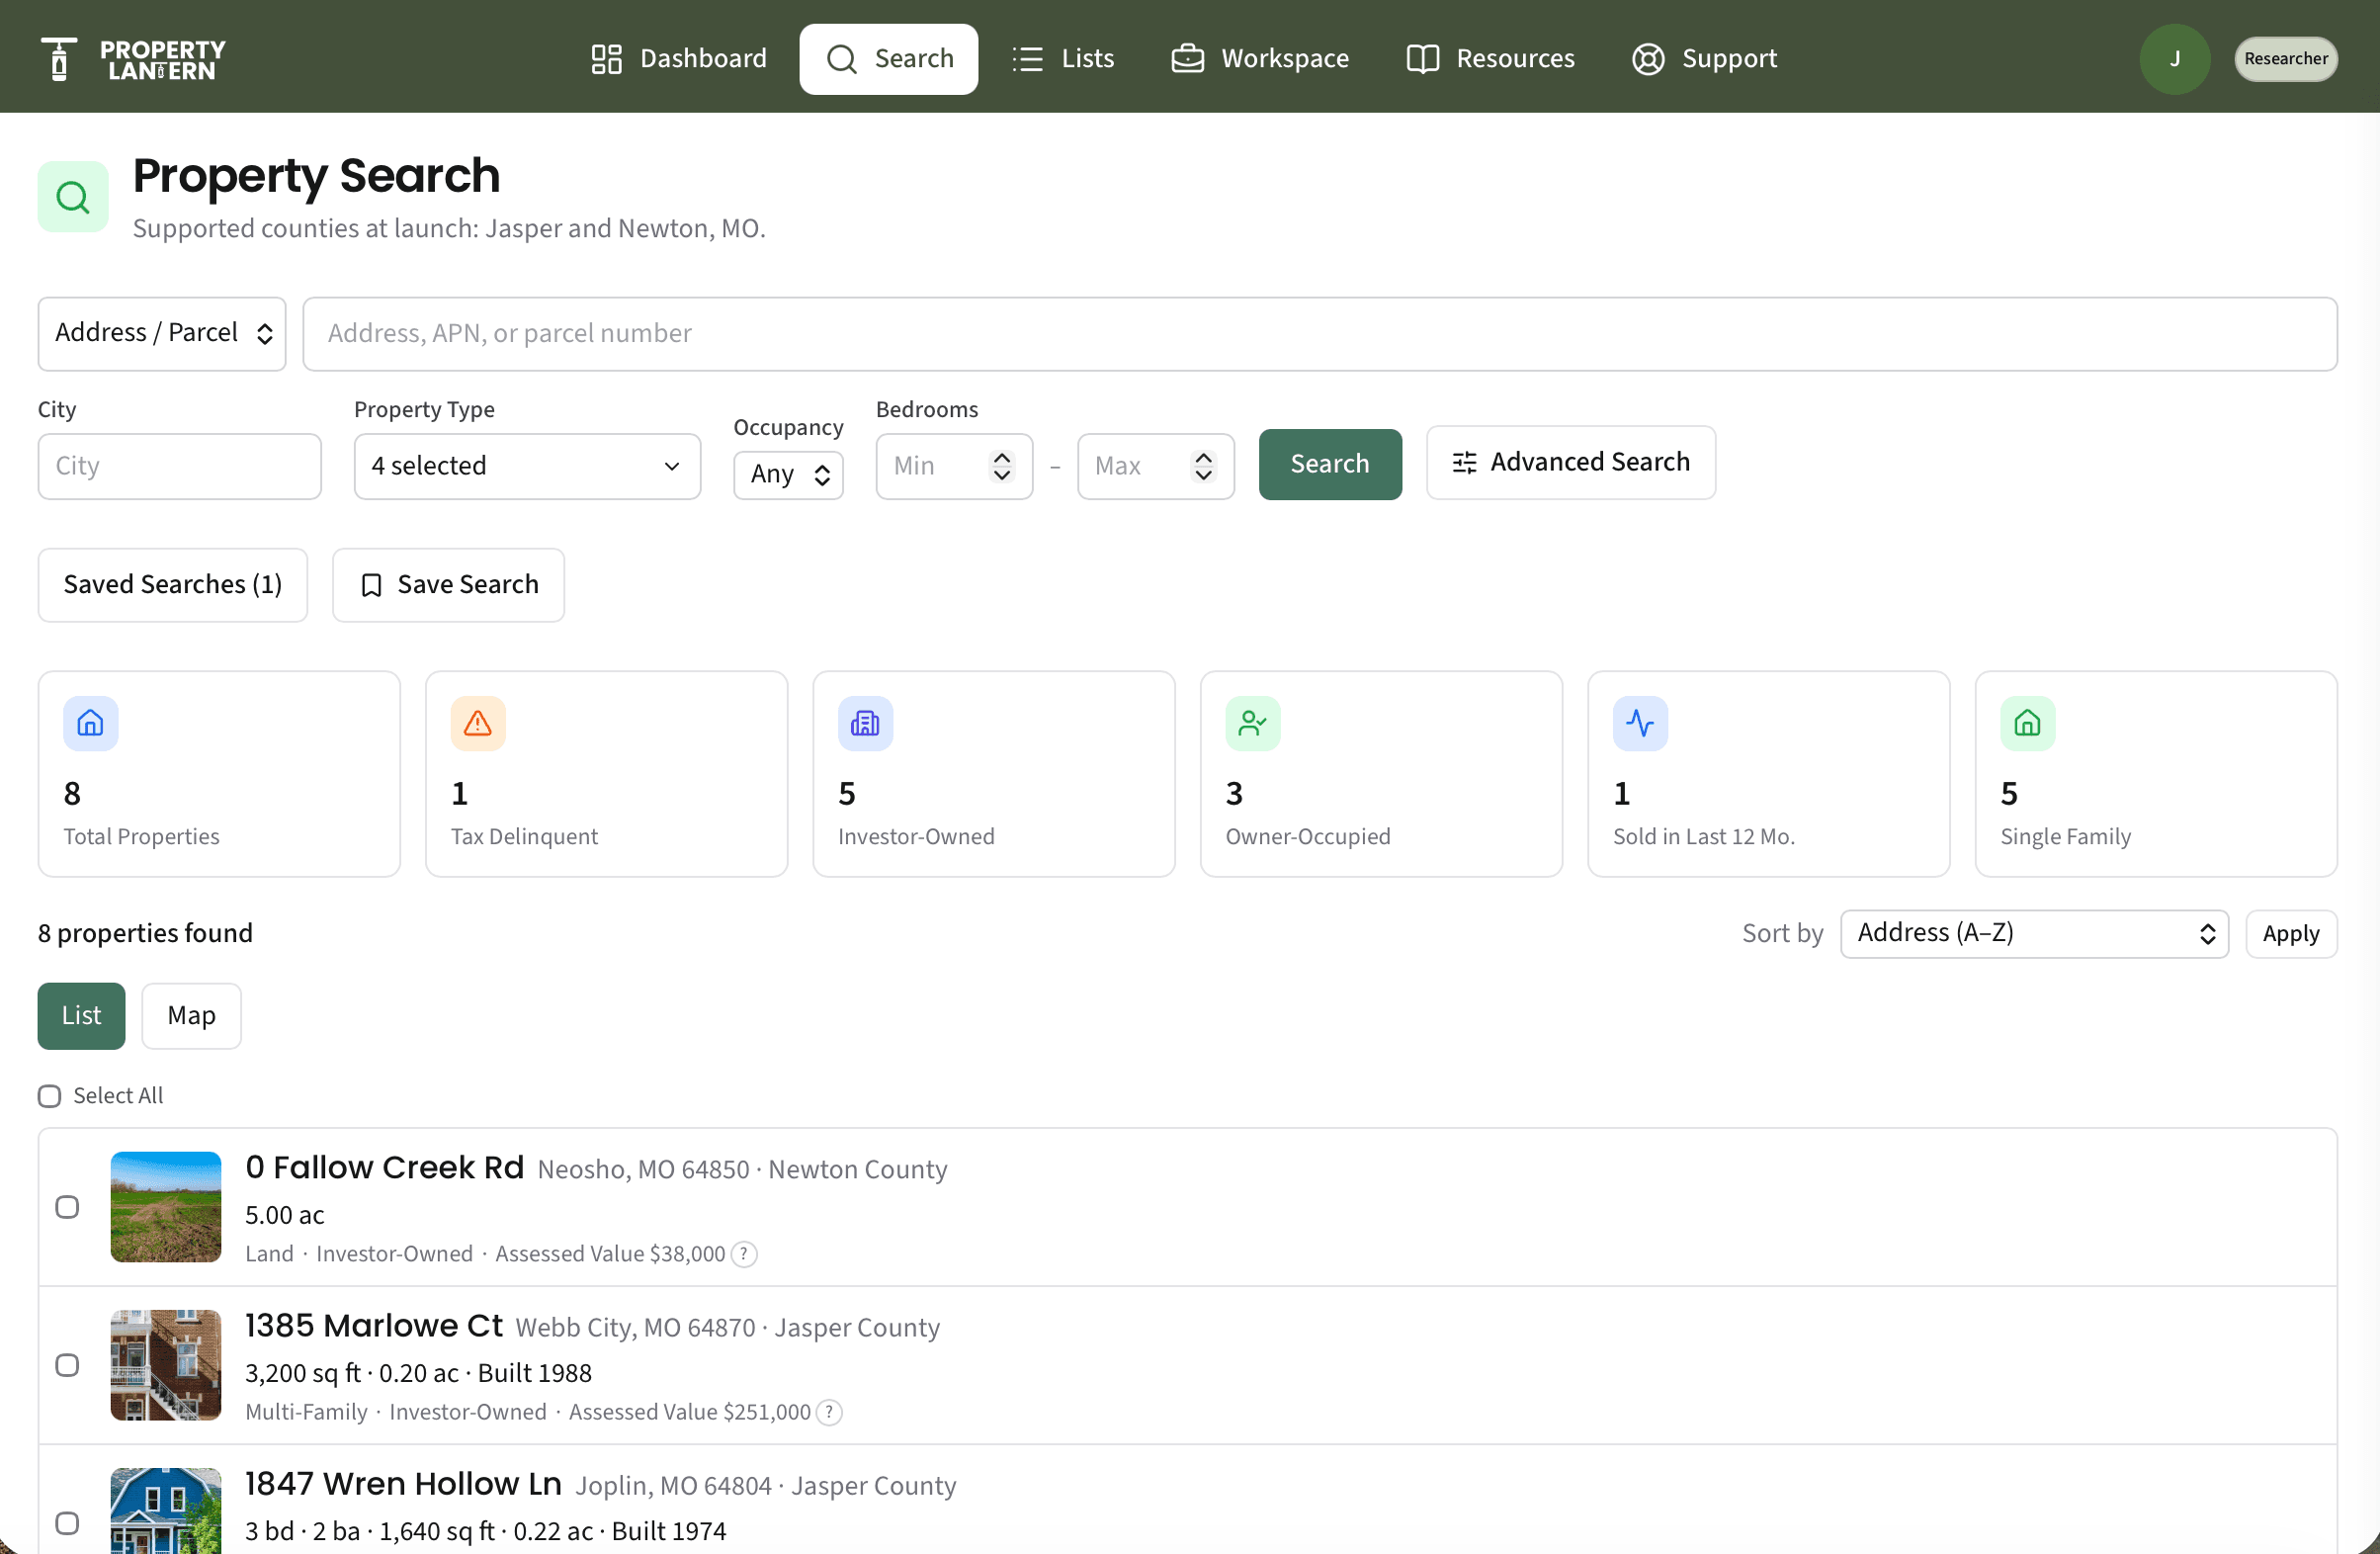Click the Dashboard grid icon

click(x=606, y=59)
